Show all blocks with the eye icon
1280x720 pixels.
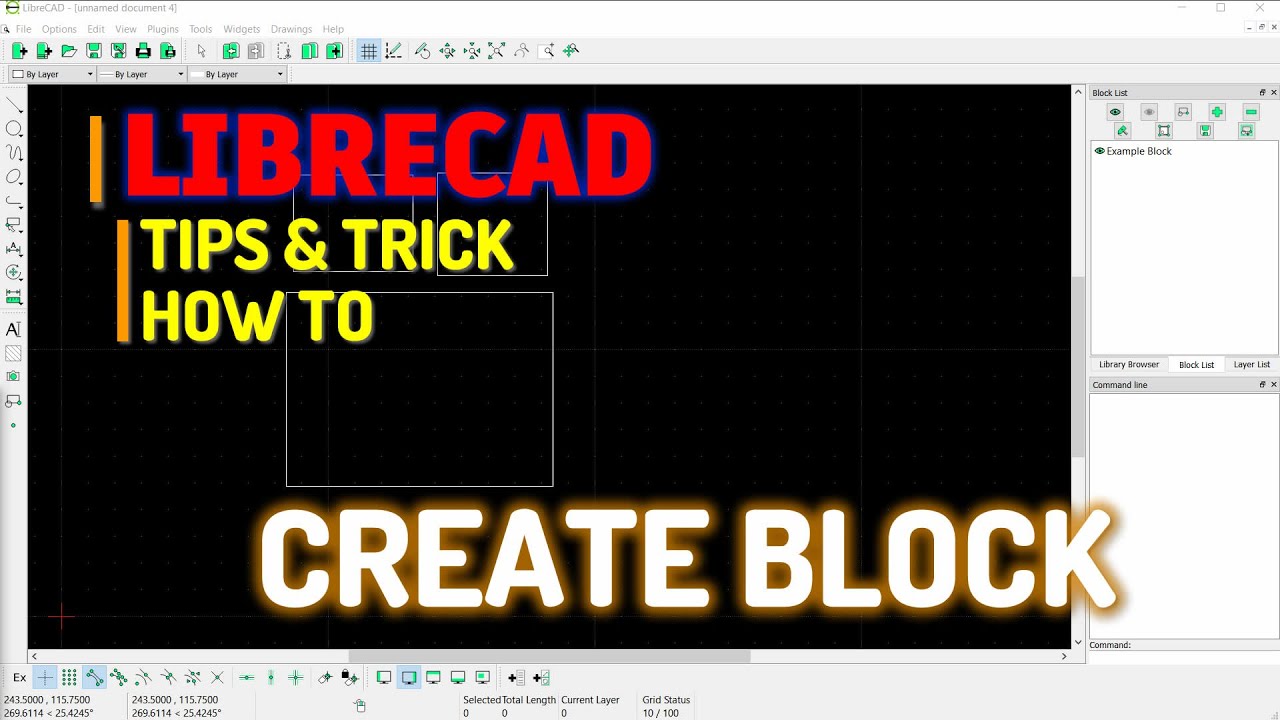[1115, 112]
